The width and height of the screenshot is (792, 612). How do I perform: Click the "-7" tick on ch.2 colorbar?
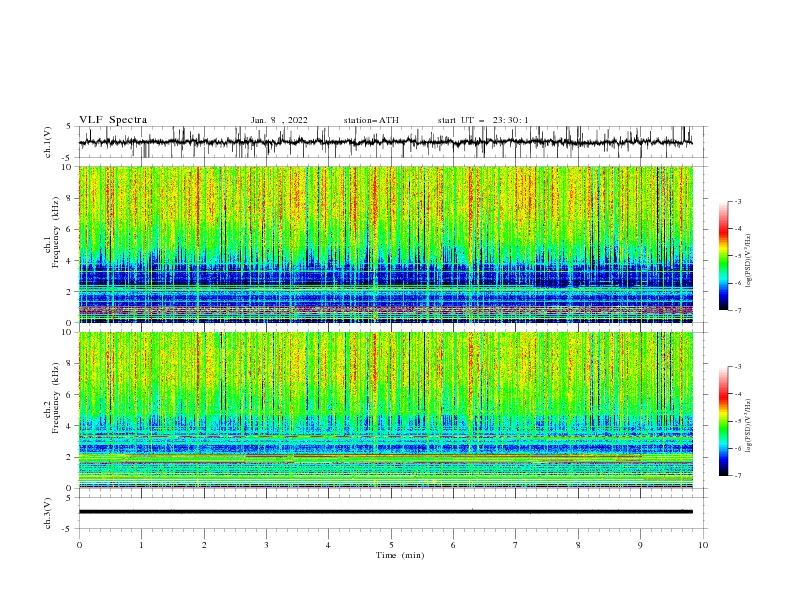coord(737,475)
